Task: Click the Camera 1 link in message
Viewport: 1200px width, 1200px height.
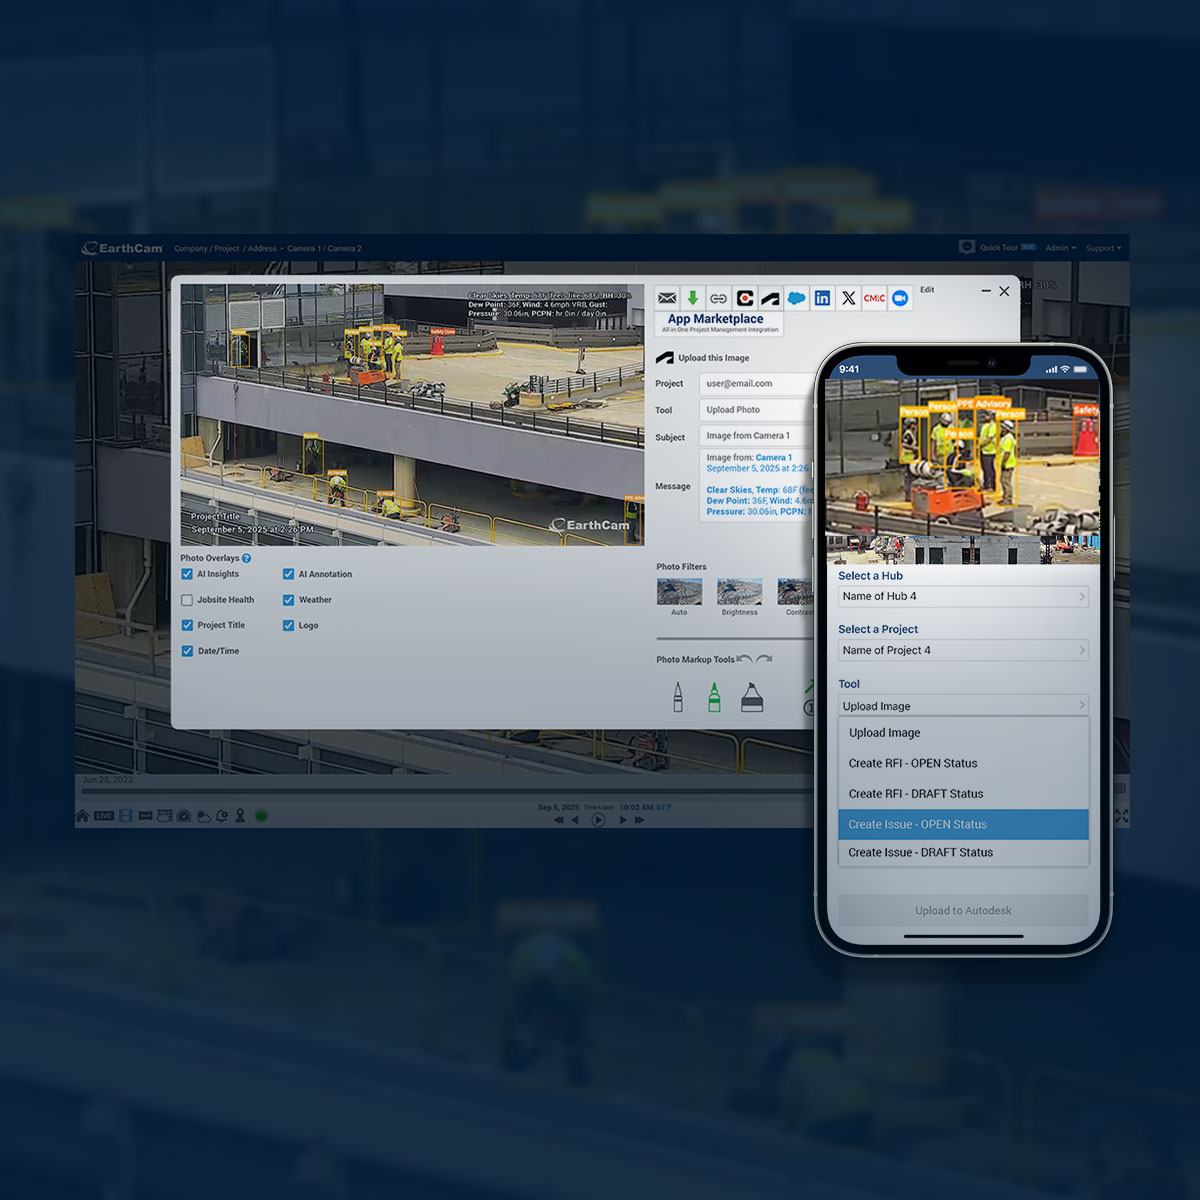Action: pyautogui.click(x=773, y=458)
